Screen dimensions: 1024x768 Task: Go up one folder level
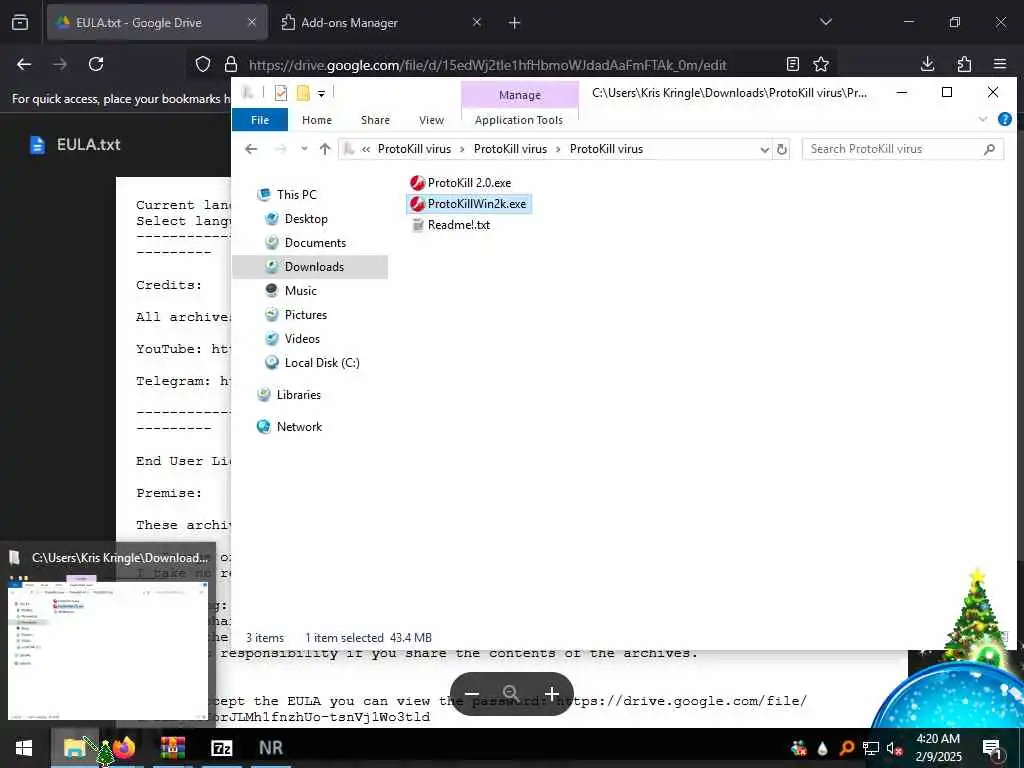click(x=325, y=149)
